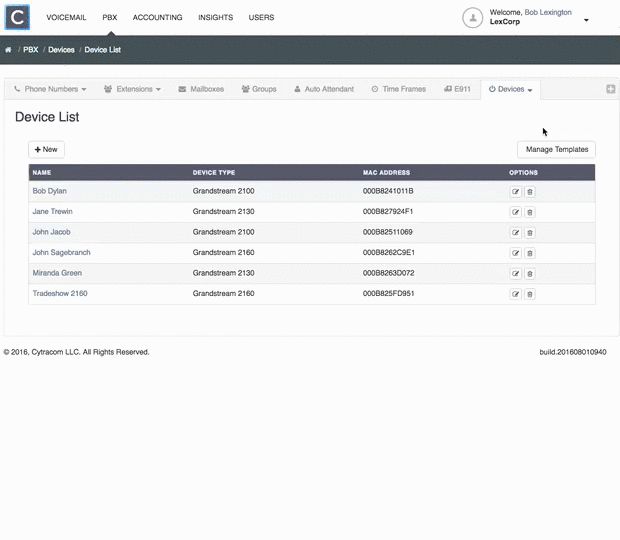The image size is (620, 540).
Task: Delete the Miranda Green device
Action: (x=530, y=274)
